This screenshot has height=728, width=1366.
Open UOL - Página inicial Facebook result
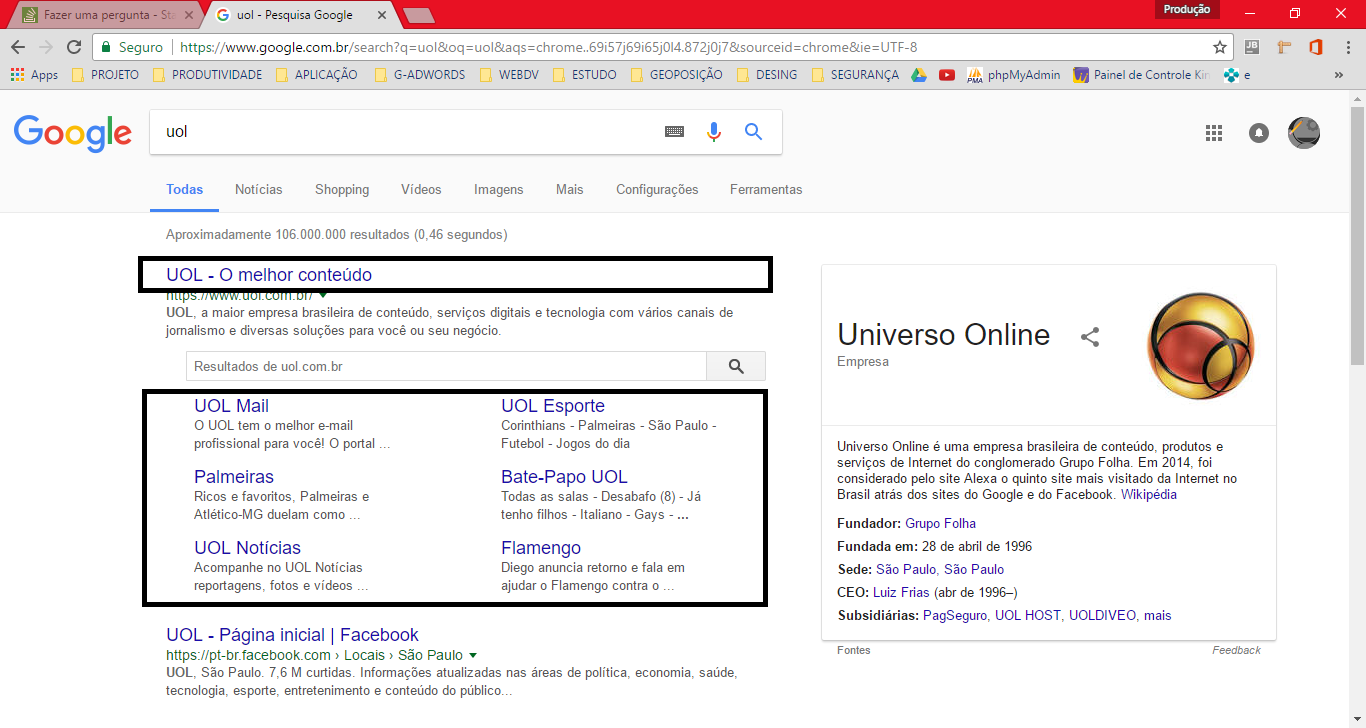pyautogui.click(x=292, y=634)
